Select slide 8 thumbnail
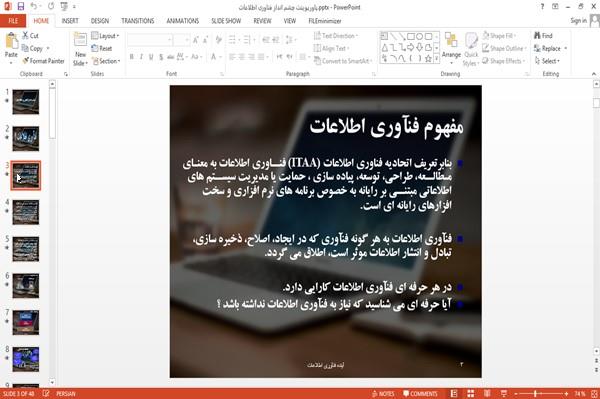The image size is (600, 399). point(26,359)
